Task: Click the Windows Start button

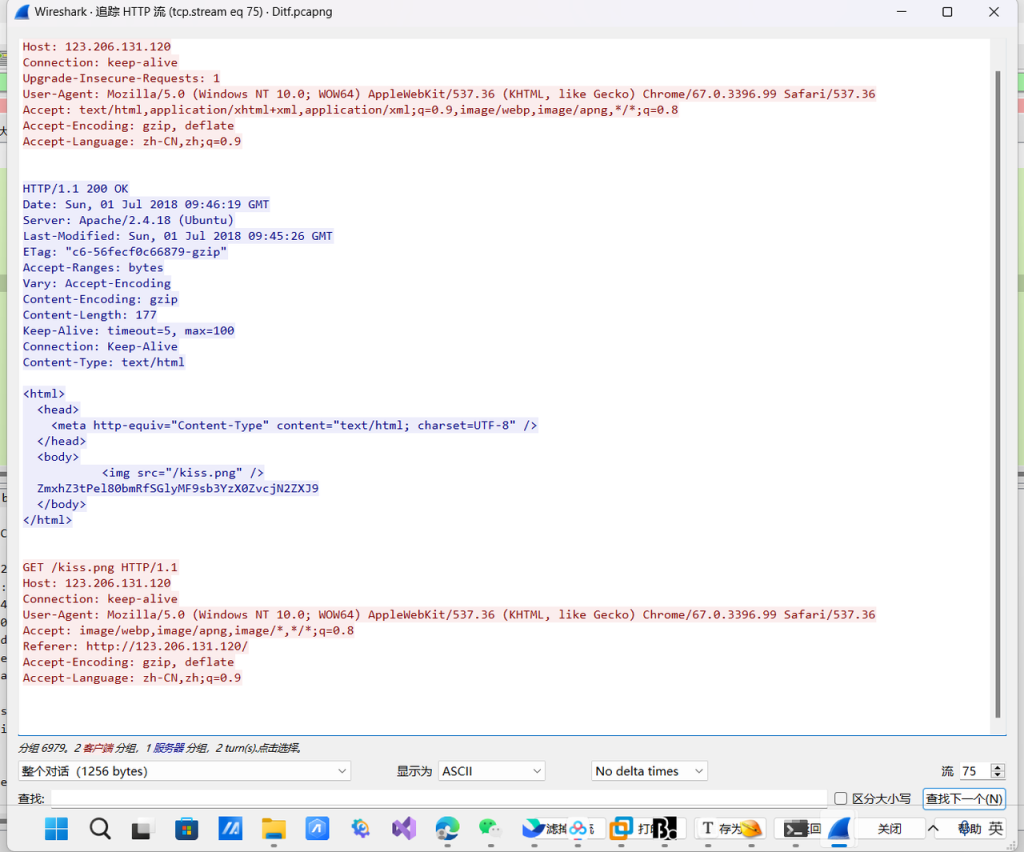Action: 57,828
